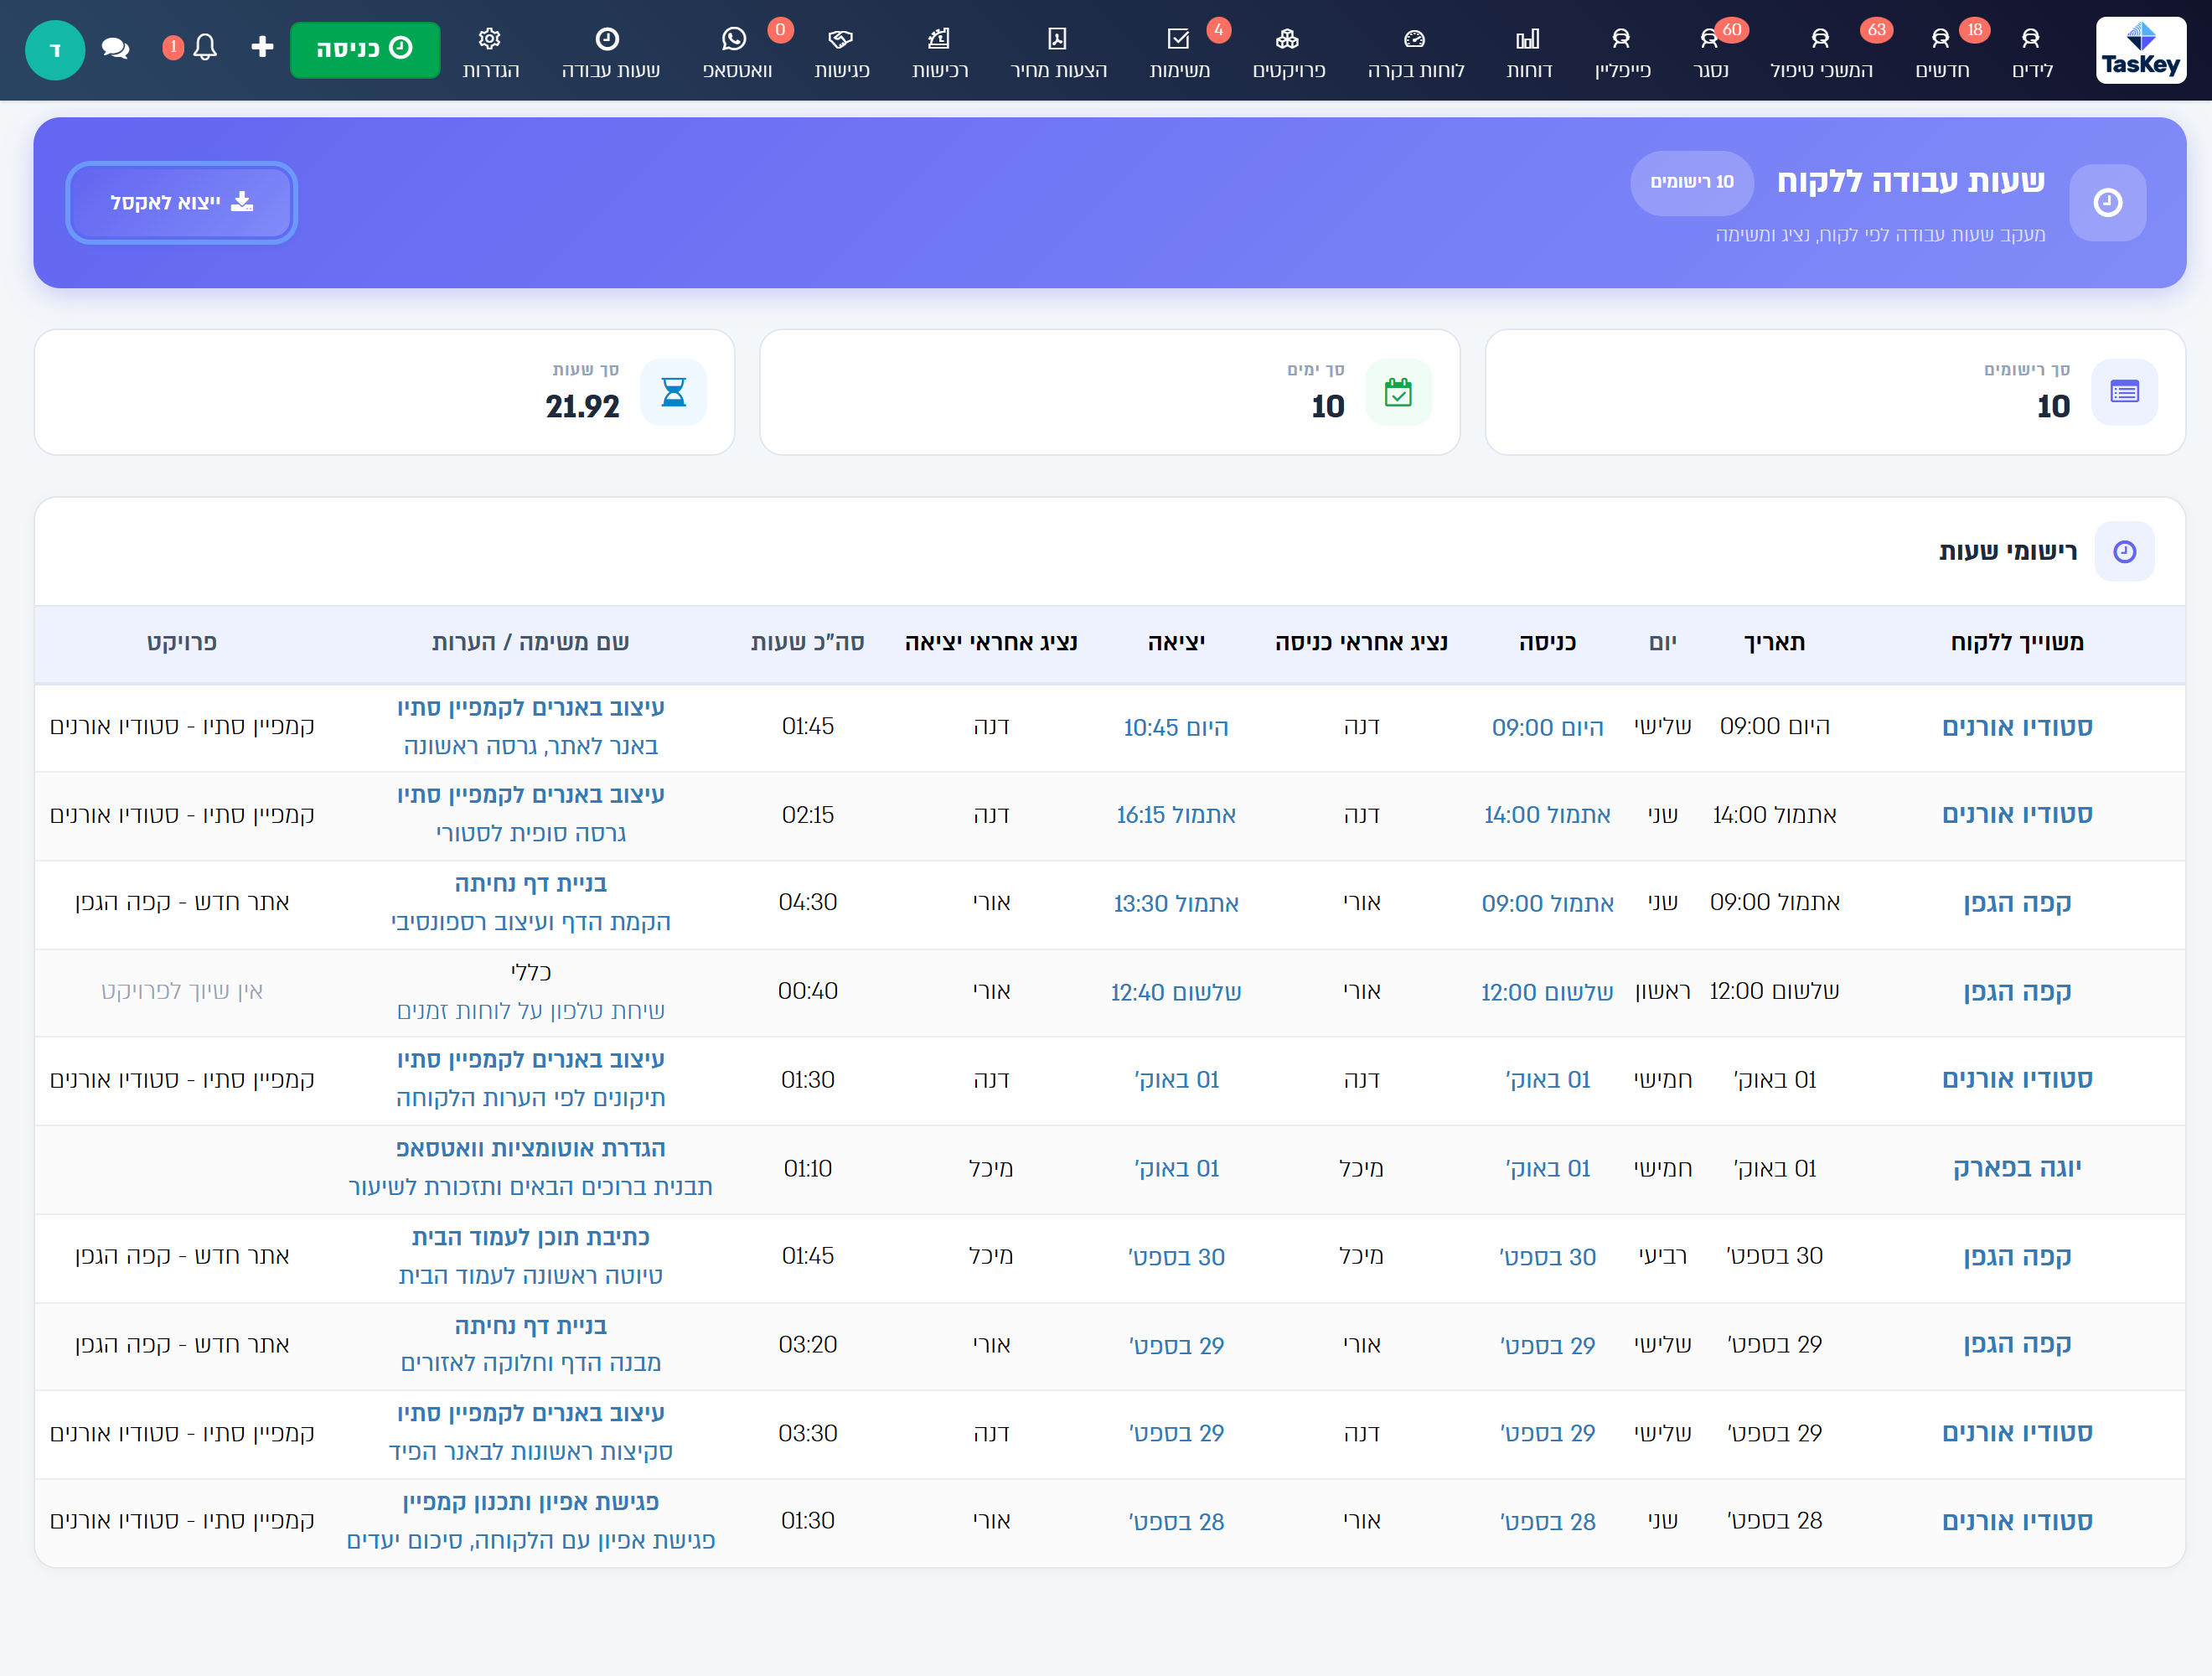This screenshot has width=2212, height=1676.
Task: Click the פרויקט column header
Action: (182, 642)
